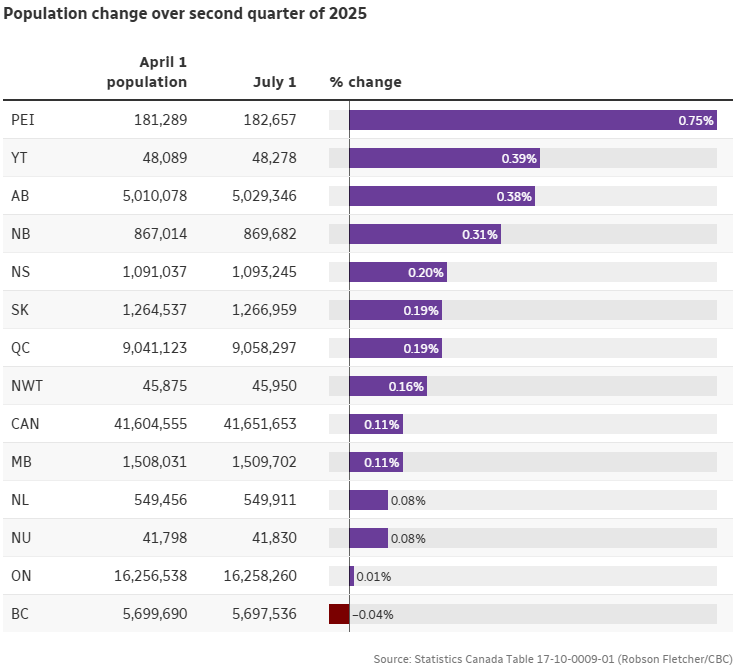
Task: Click the purple PEI 0.75% bar
Action: tap(532, 120)
